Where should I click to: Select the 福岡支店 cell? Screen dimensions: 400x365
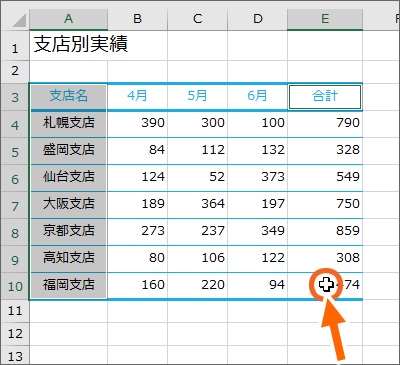pos(68,286)
